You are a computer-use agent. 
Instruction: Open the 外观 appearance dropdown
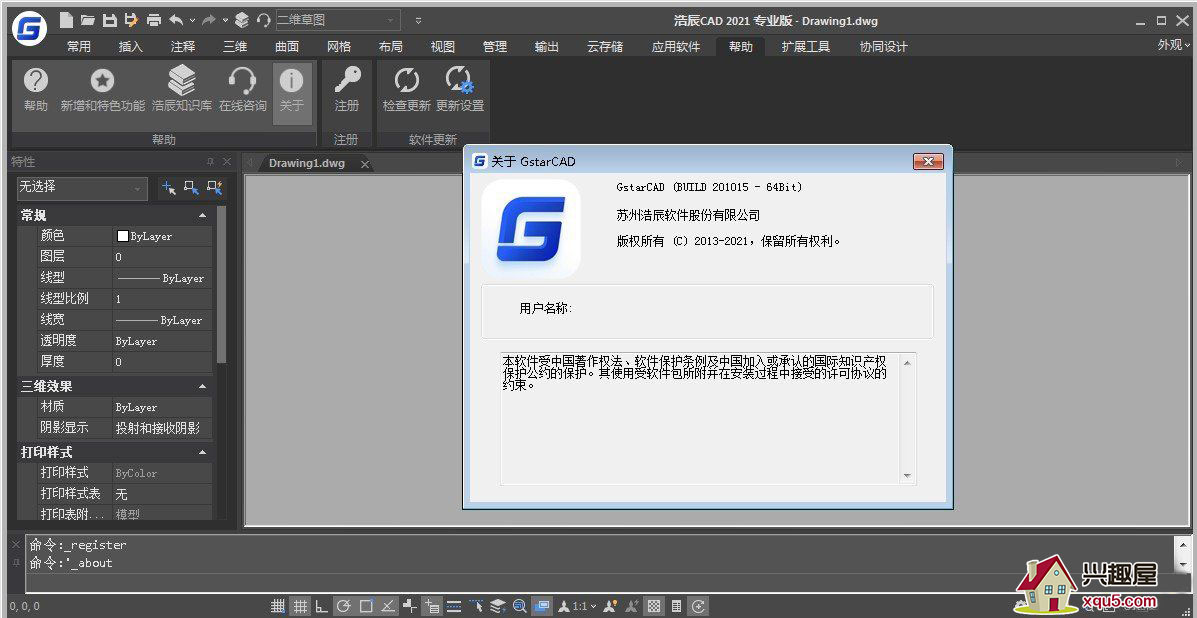tap(1174, 45)
